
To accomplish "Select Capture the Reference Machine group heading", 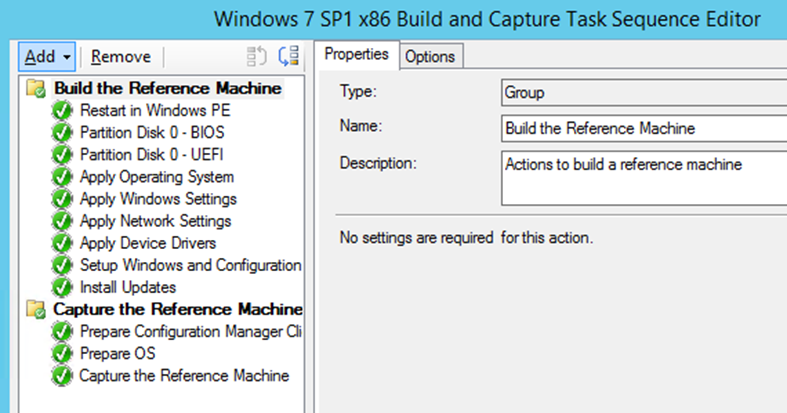I will 178,309.
